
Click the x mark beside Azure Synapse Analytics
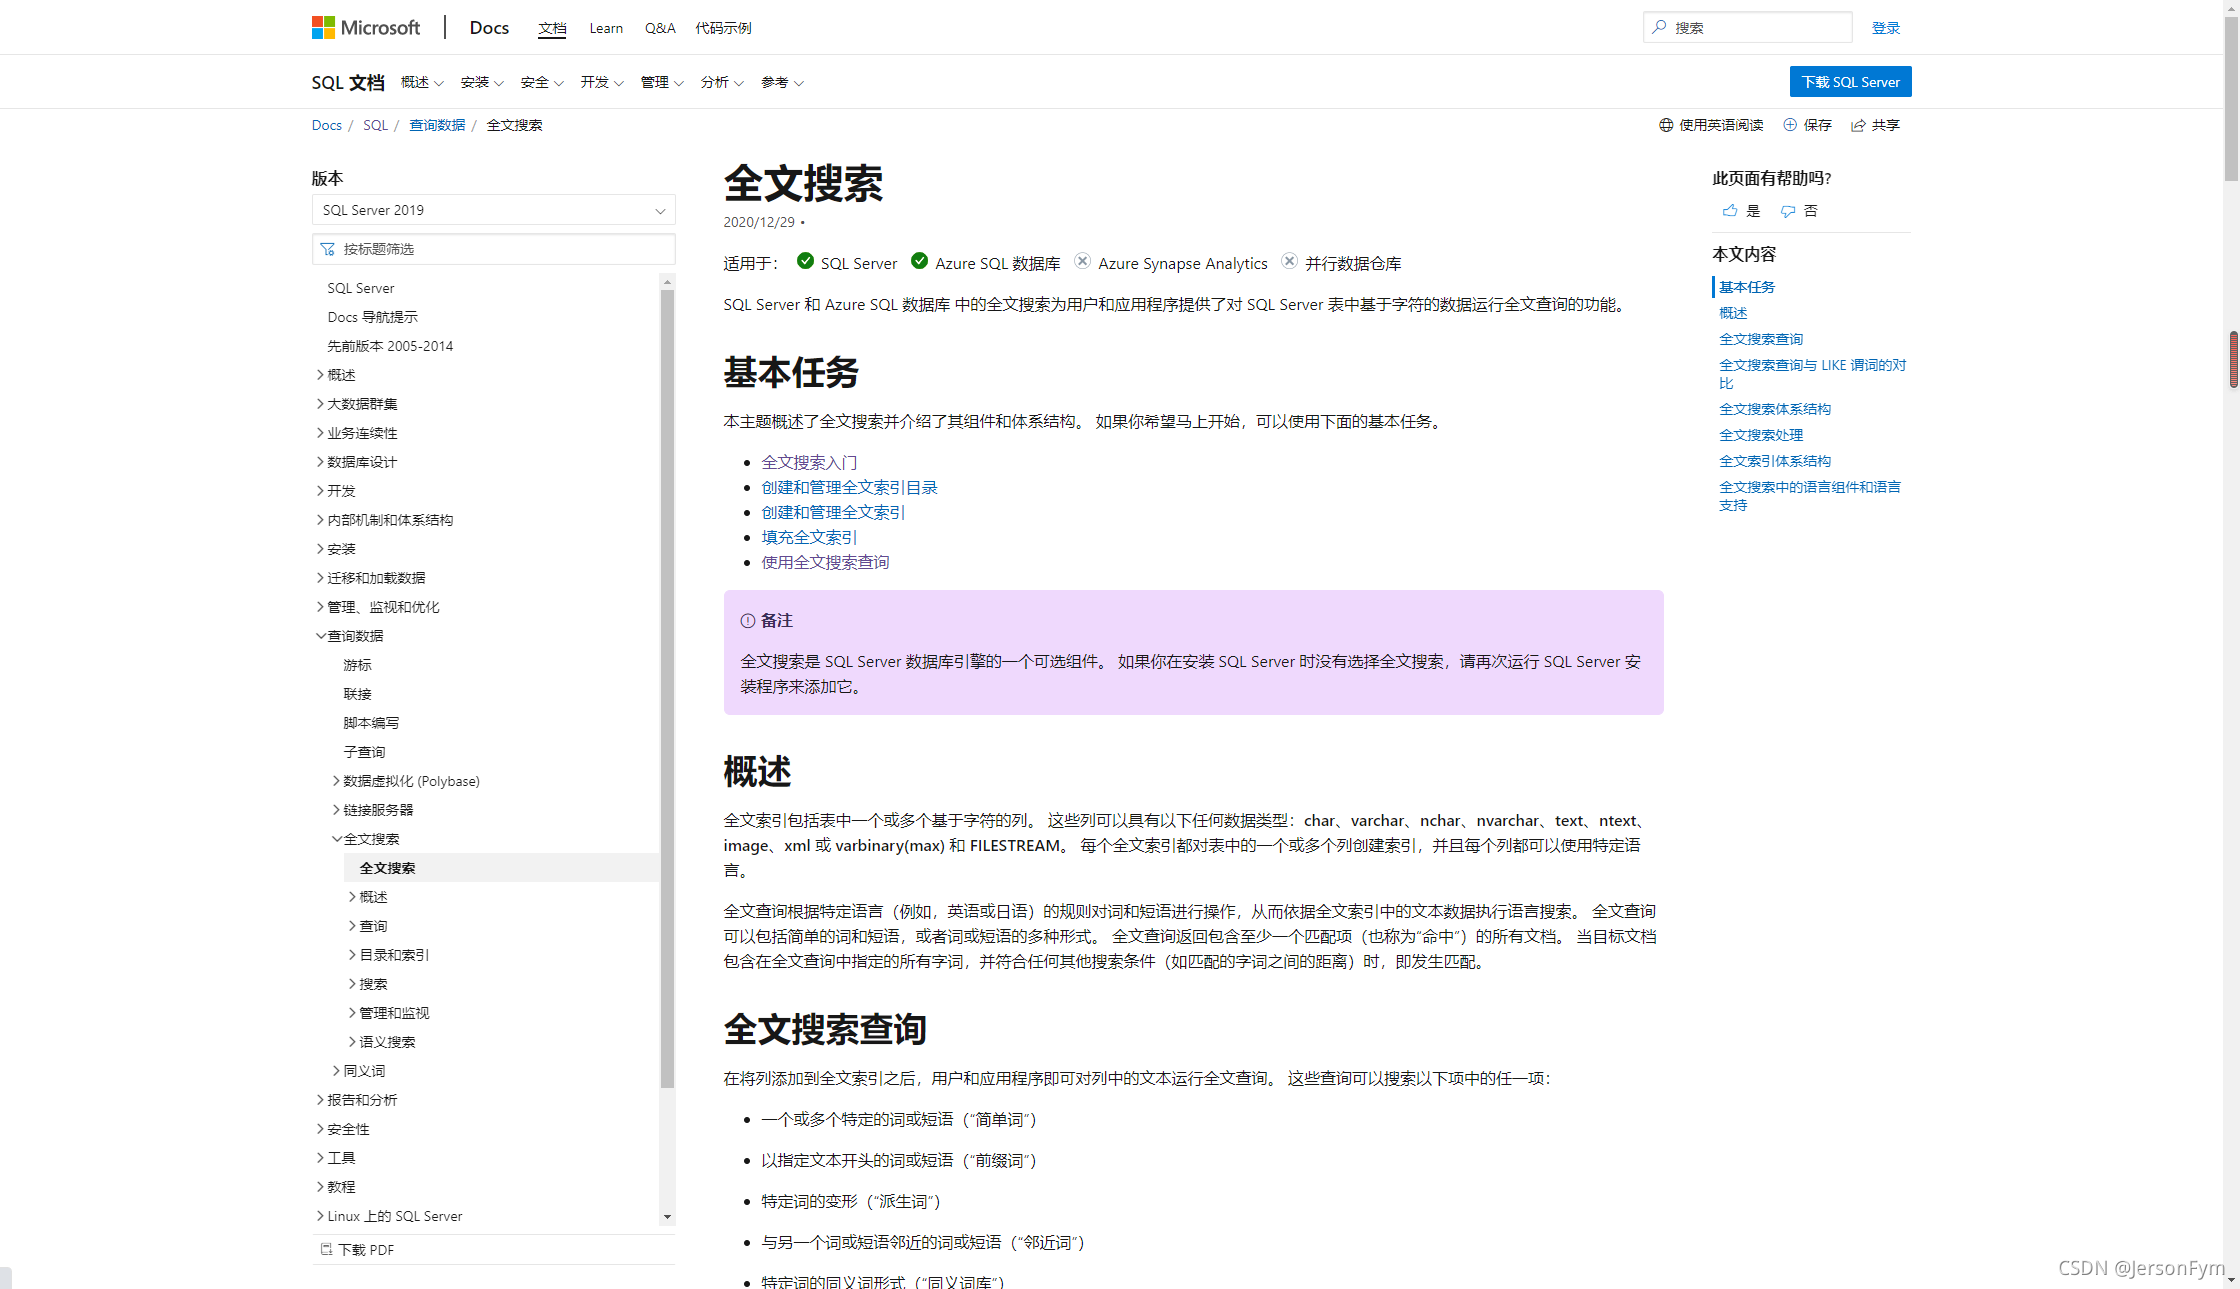[1082, 261]
